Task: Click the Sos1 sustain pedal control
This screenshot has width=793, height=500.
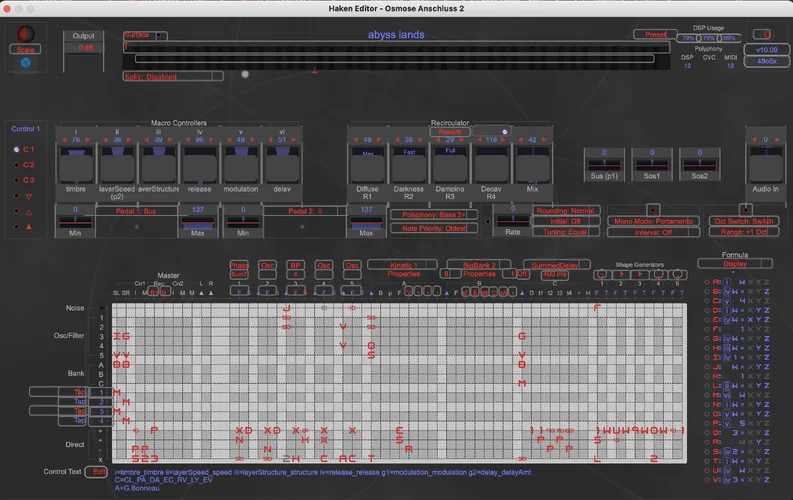Action: click(652, 161)
